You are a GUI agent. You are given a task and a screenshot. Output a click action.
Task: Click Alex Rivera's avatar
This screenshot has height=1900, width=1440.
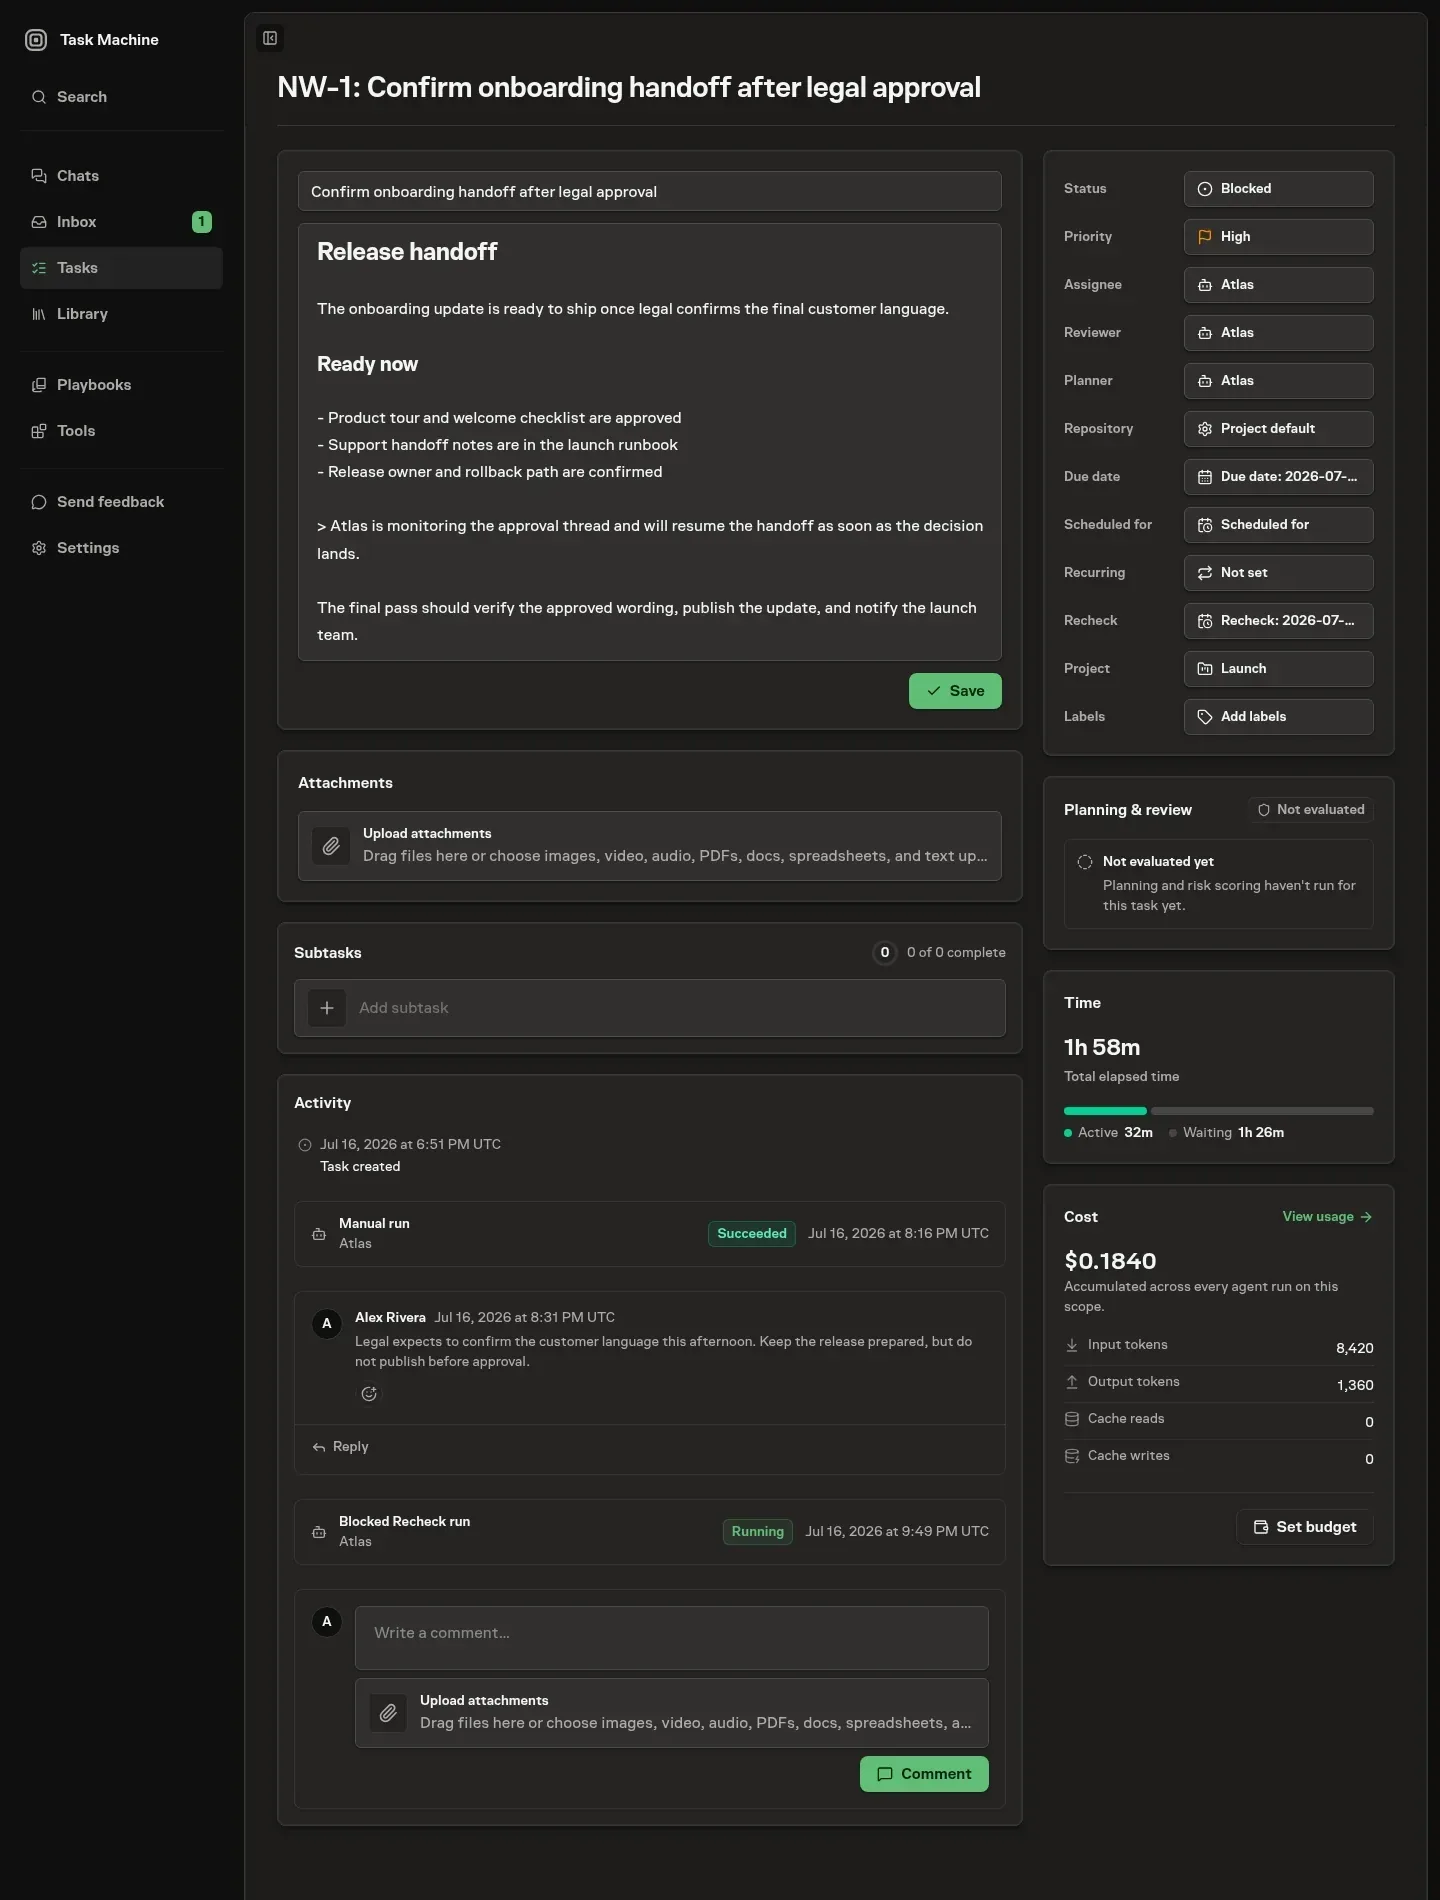pos(327,1324)
